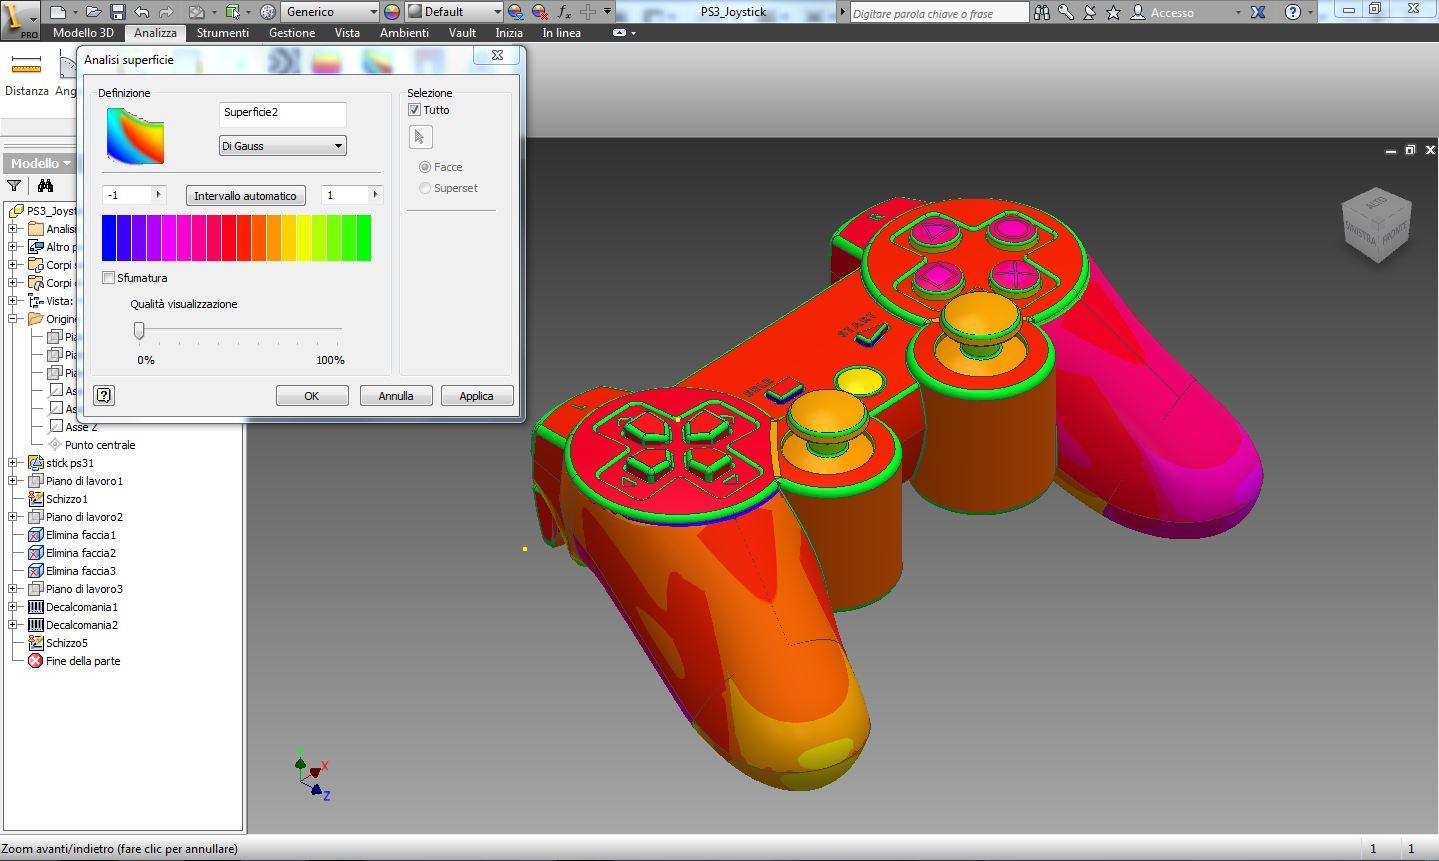Click the keyword search box
The image size is (1439, 861).
(938, 13)
